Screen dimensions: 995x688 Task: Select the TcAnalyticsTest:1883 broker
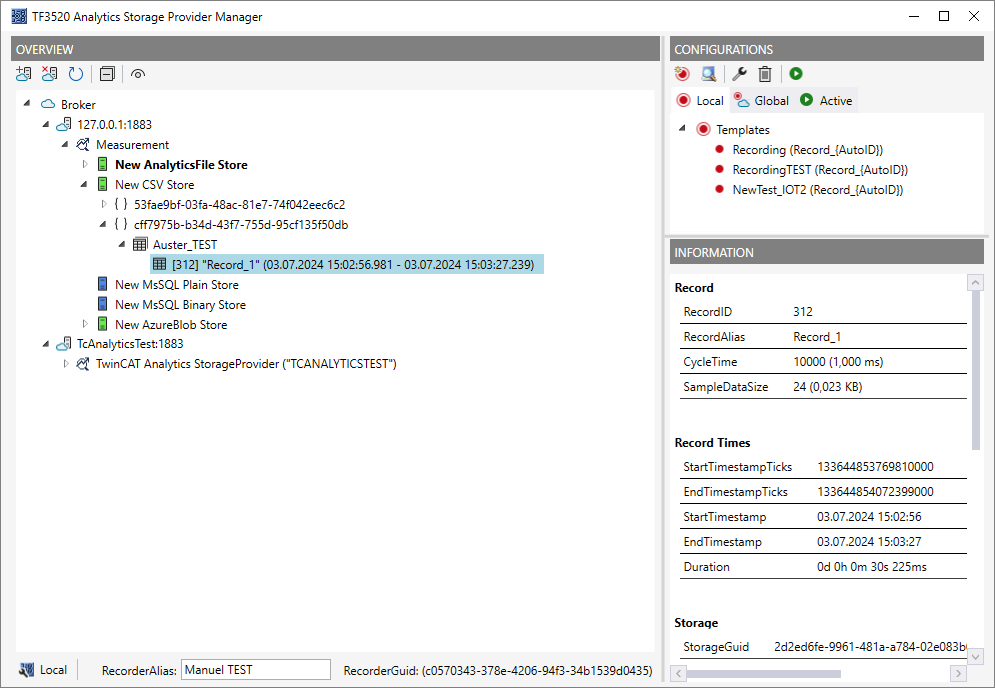(x=130, y=344)
